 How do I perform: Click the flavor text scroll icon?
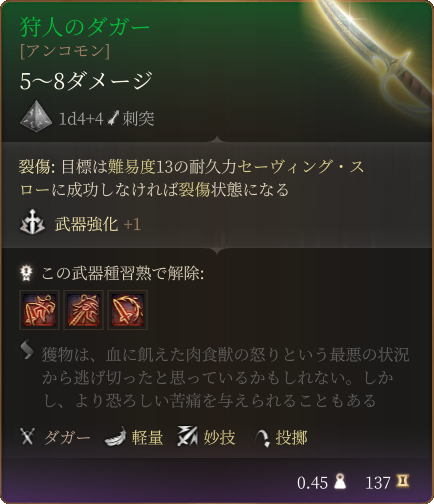[27, 351]
